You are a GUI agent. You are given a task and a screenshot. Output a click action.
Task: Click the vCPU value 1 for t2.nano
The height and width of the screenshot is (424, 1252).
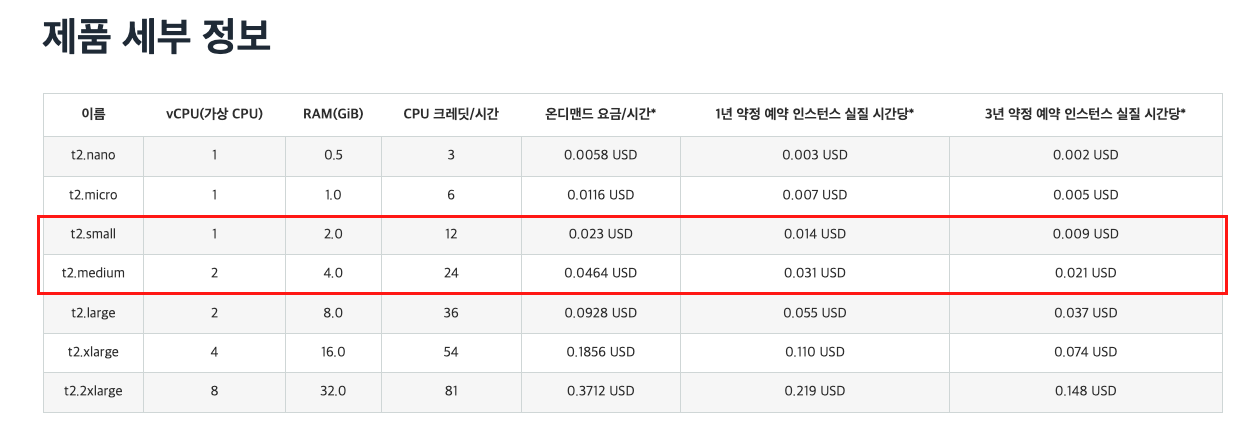coord(214,155)
